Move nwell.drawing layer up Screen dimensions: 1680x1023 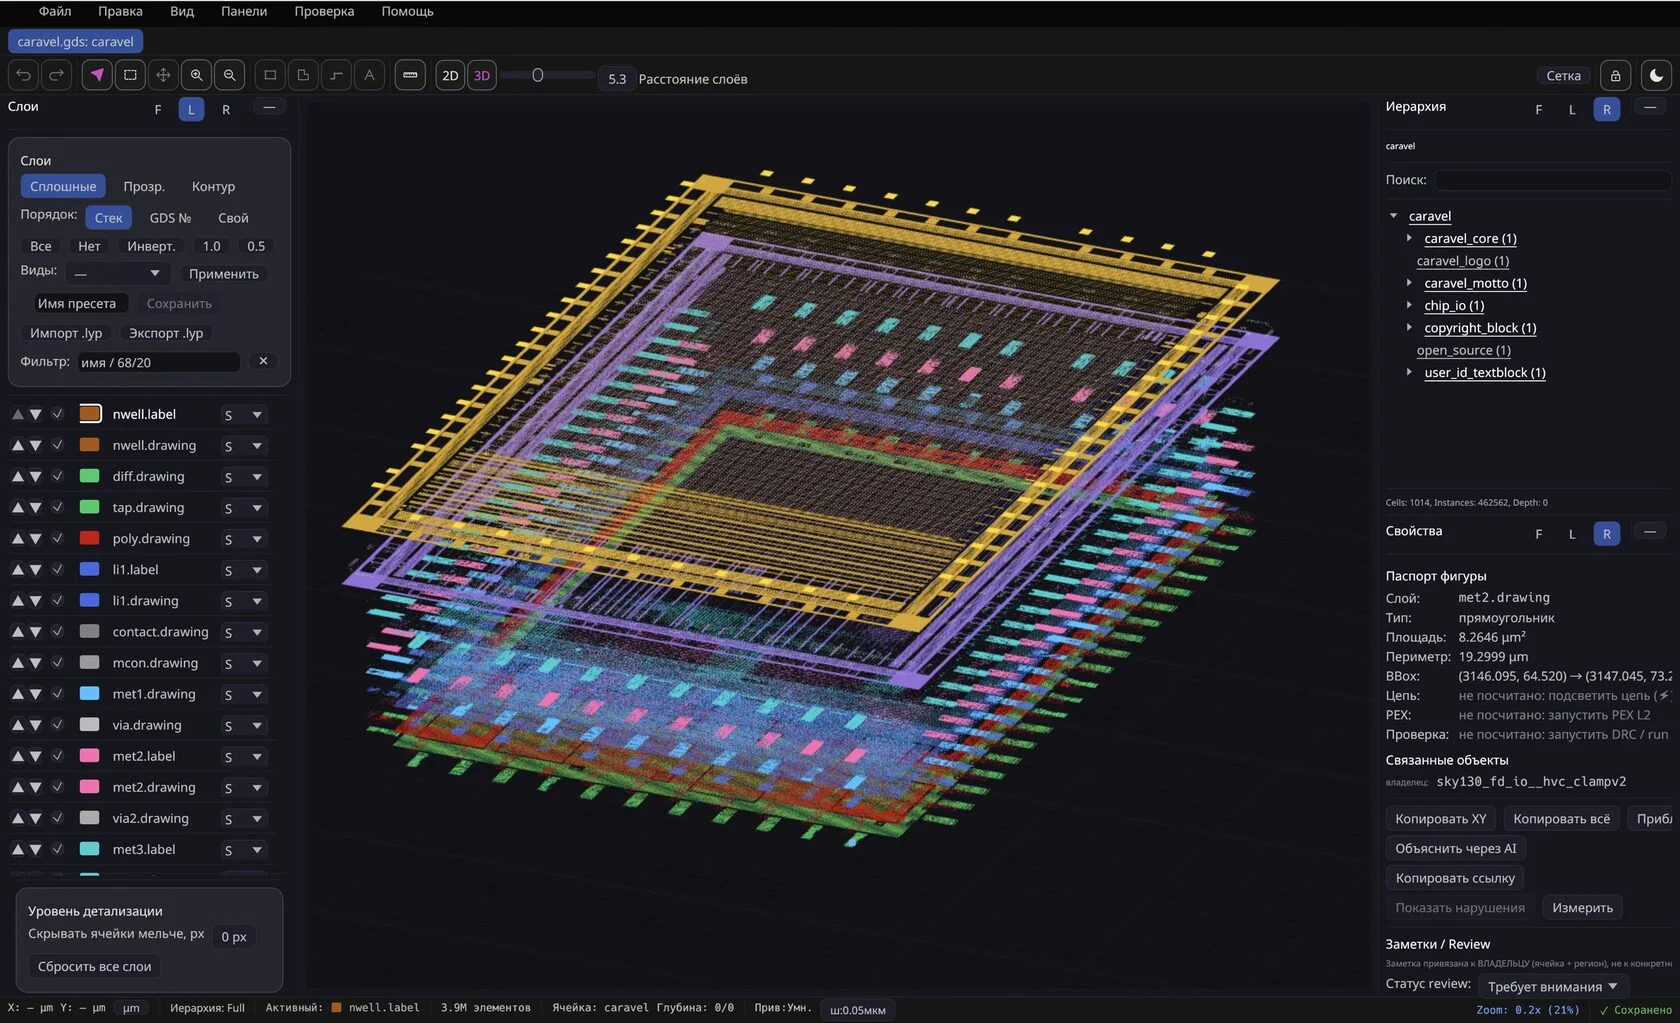[x=17, y=446]
